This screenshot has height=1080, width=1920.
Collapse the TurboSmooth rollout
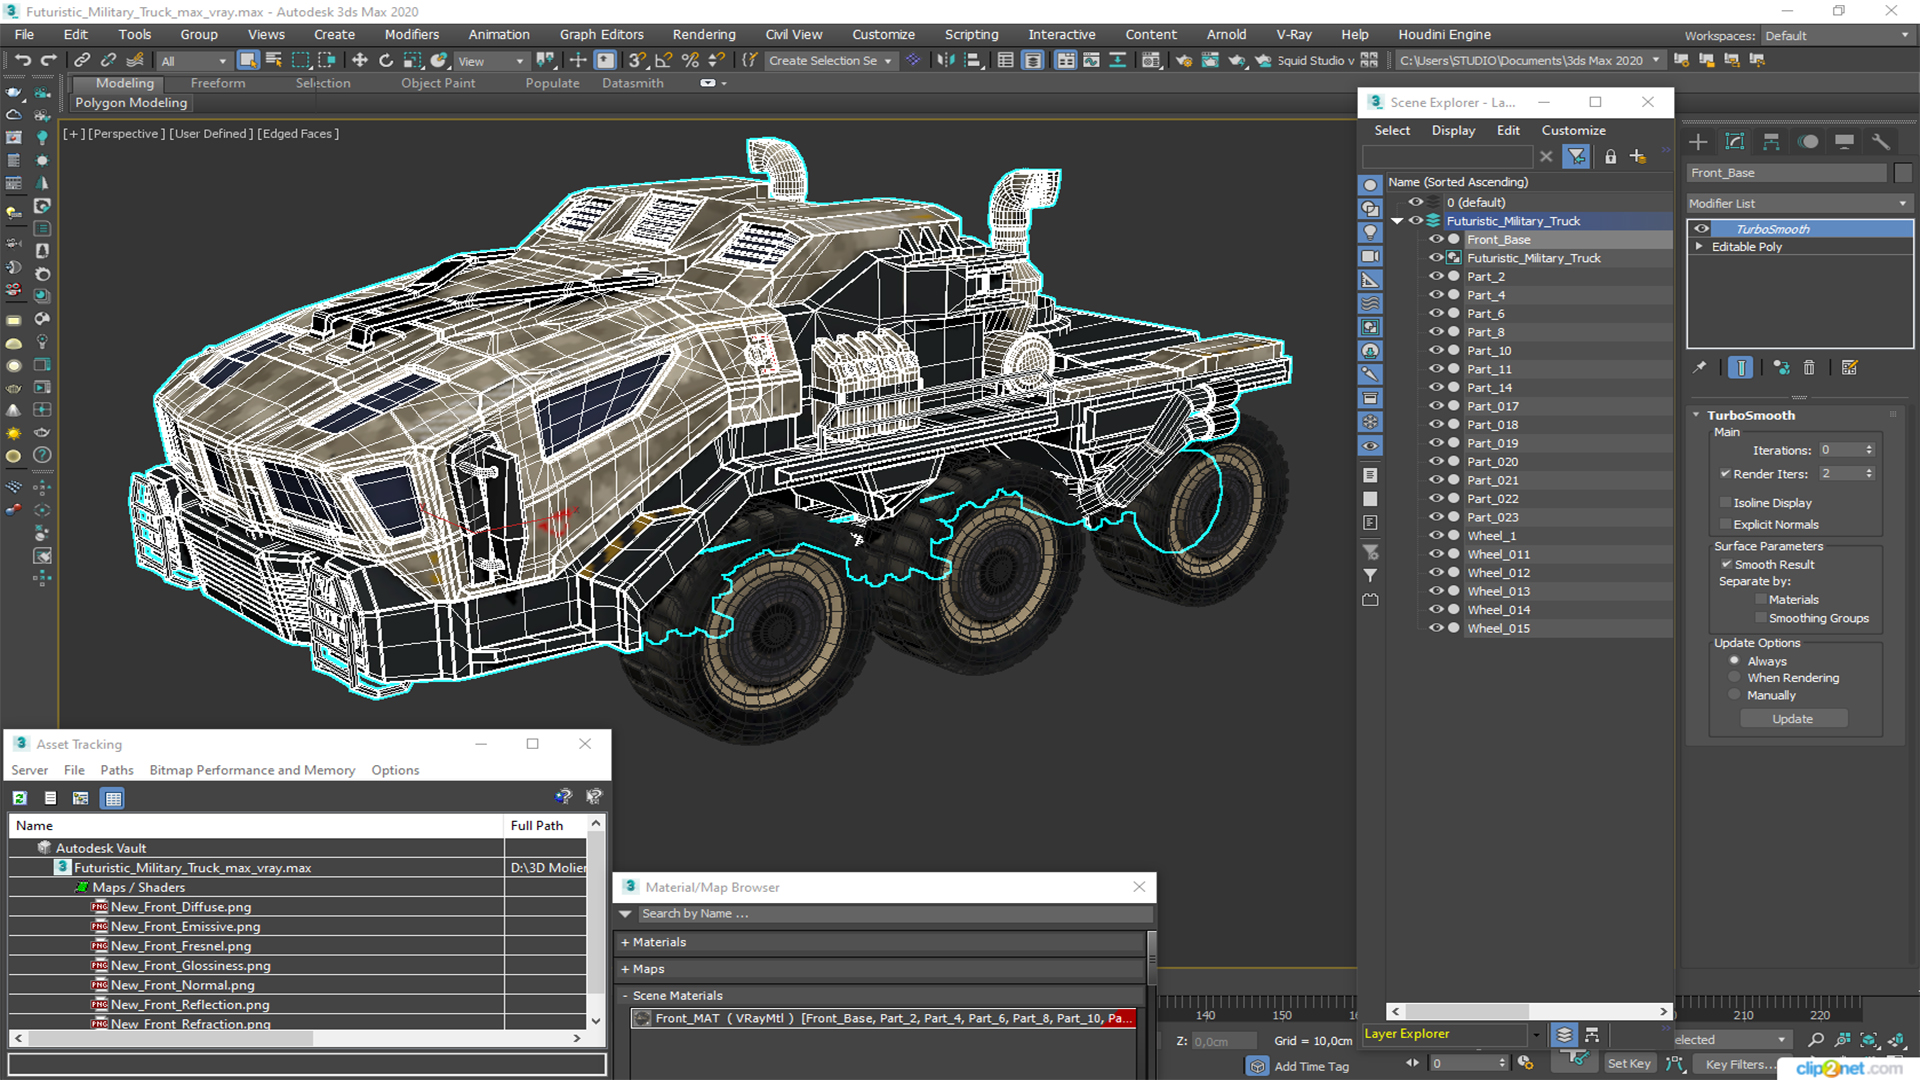(x=1697, y=415)
